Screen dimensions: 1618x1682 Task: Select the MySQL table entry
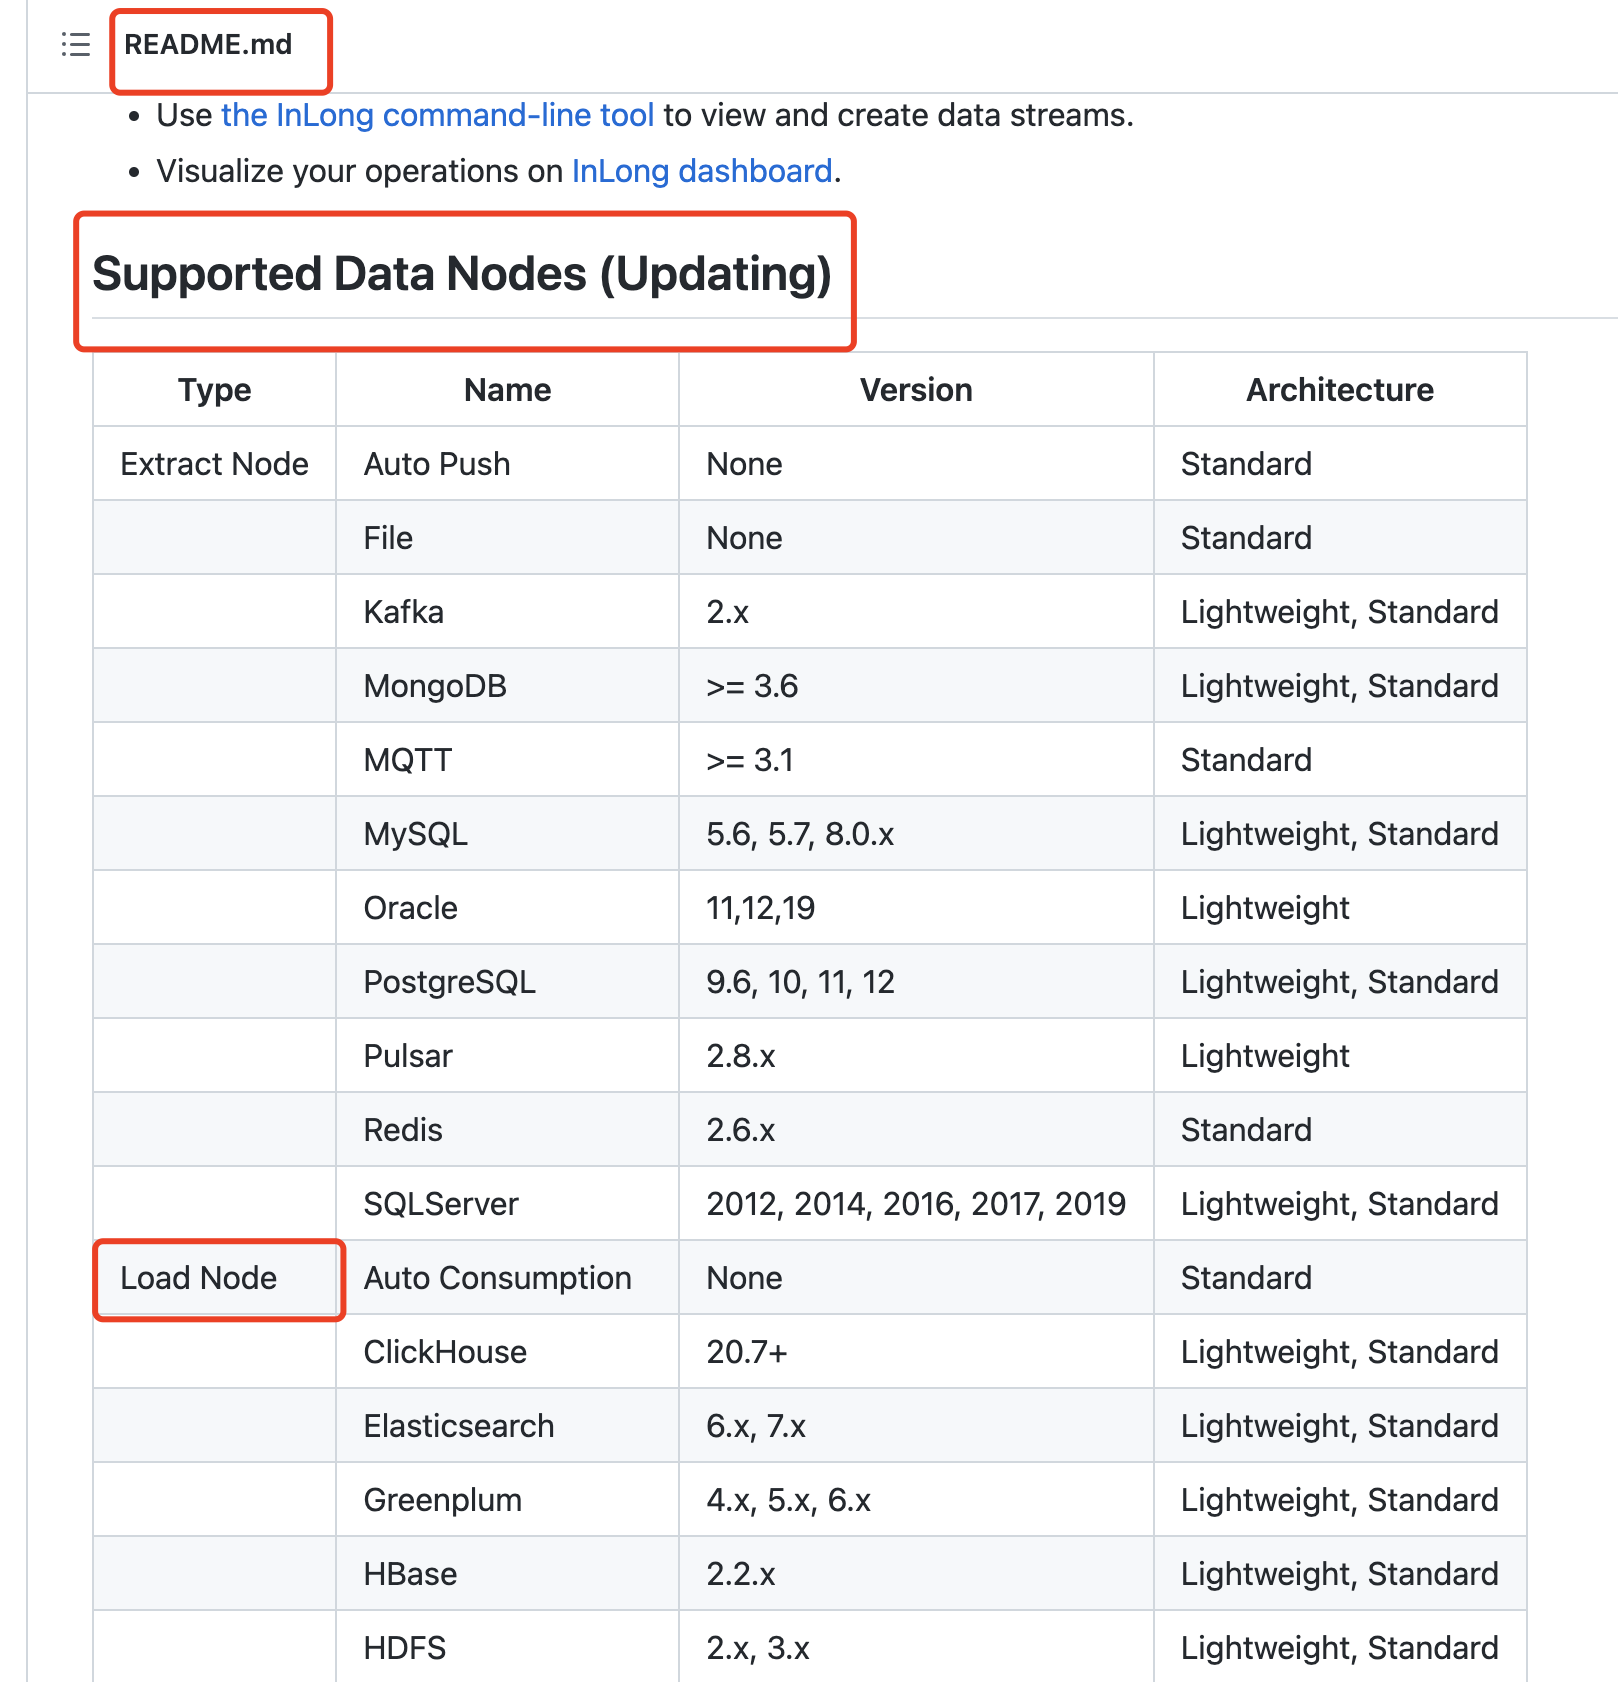tap(415, 833)
